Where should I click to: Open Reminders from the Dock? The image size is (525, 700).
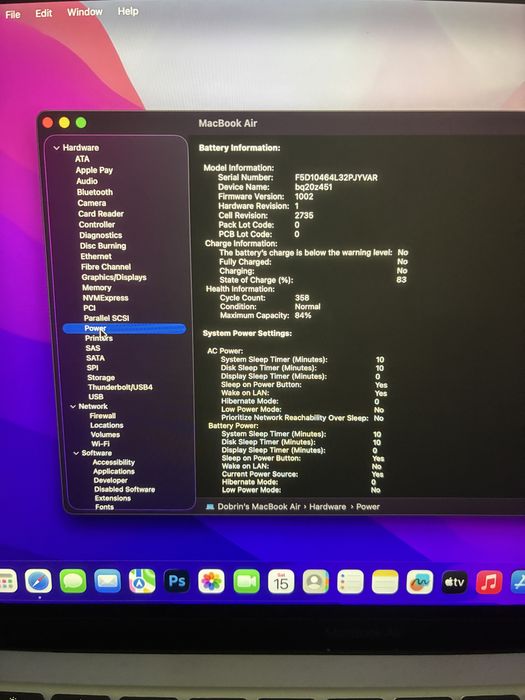click(x=350, y=581)
